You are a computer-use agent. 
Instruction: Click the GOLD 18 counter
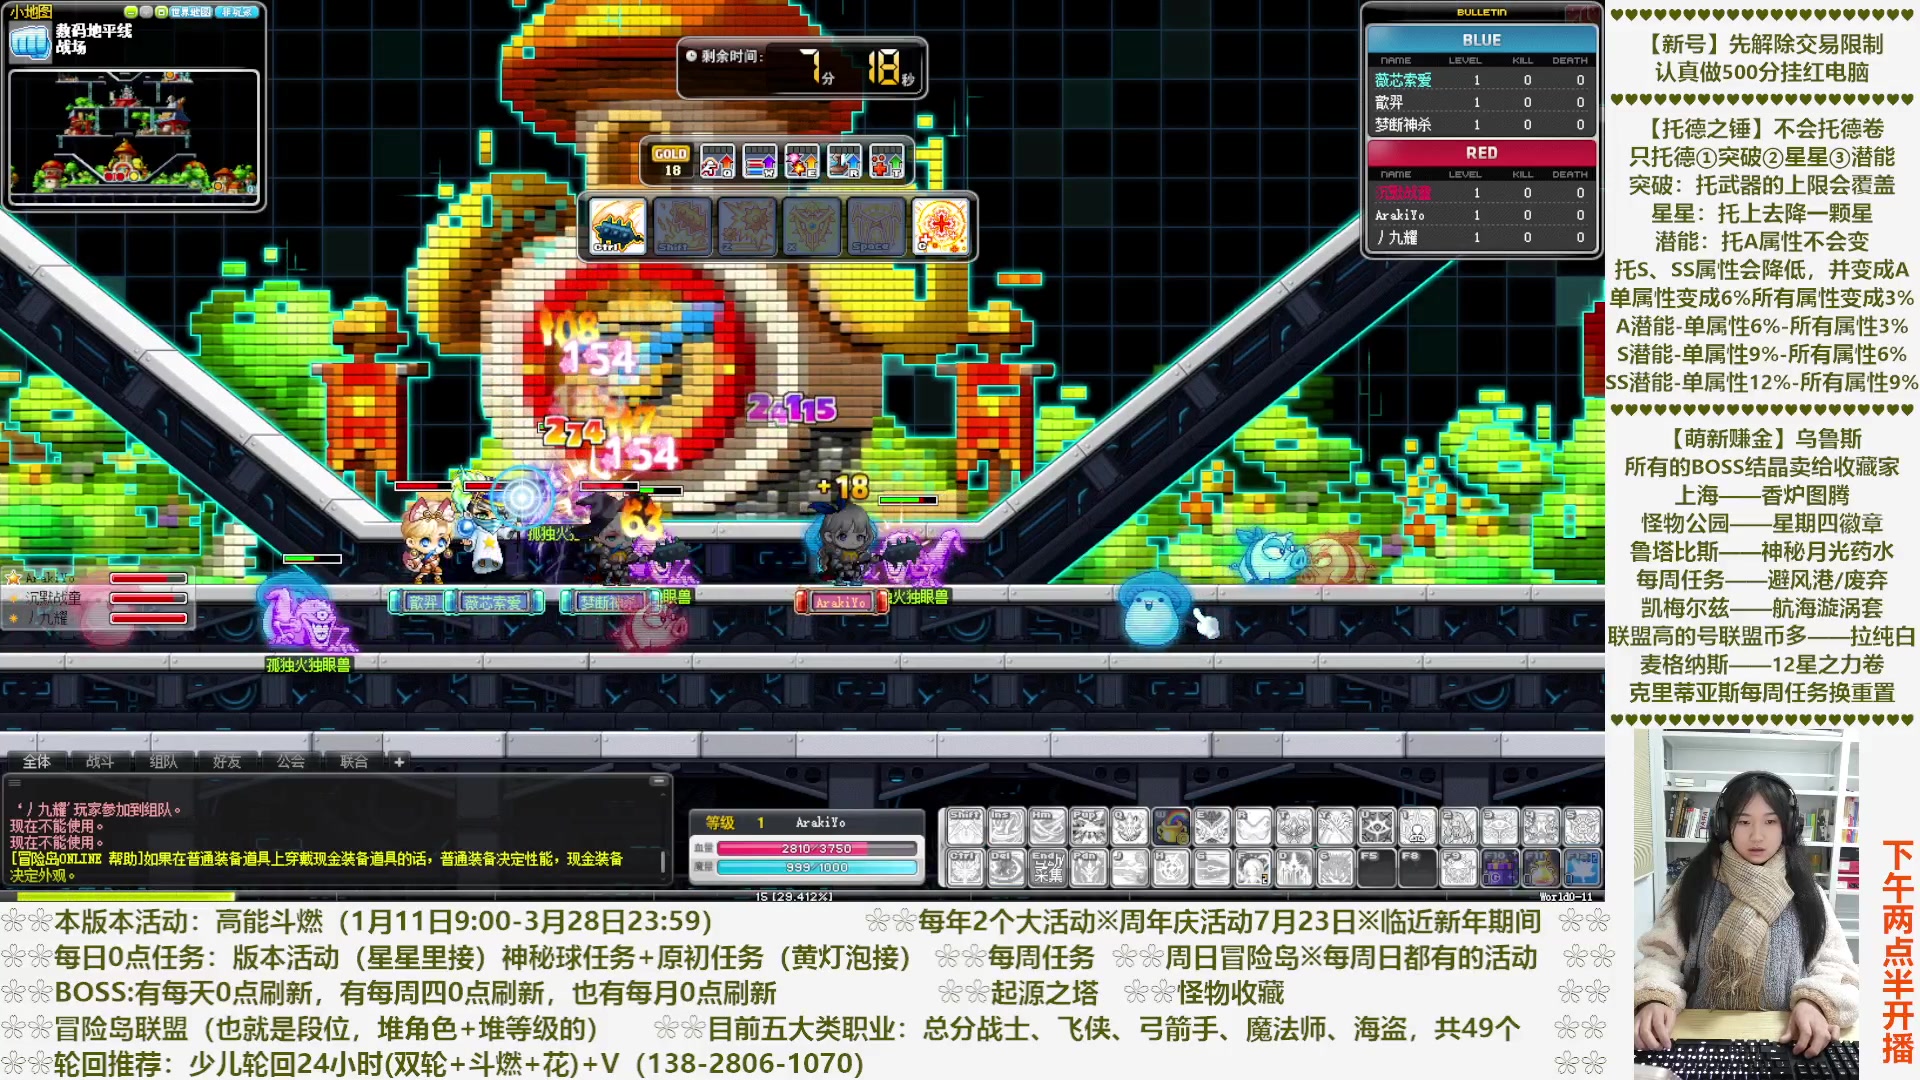671,162
